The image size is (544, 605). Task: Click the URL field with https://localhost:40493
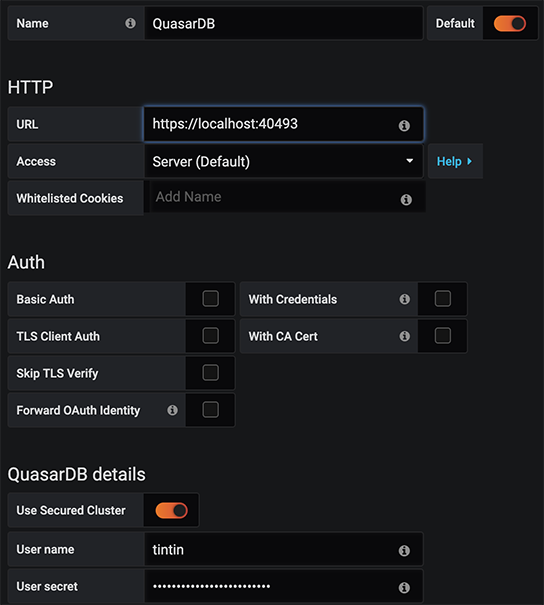click(284, 124)
